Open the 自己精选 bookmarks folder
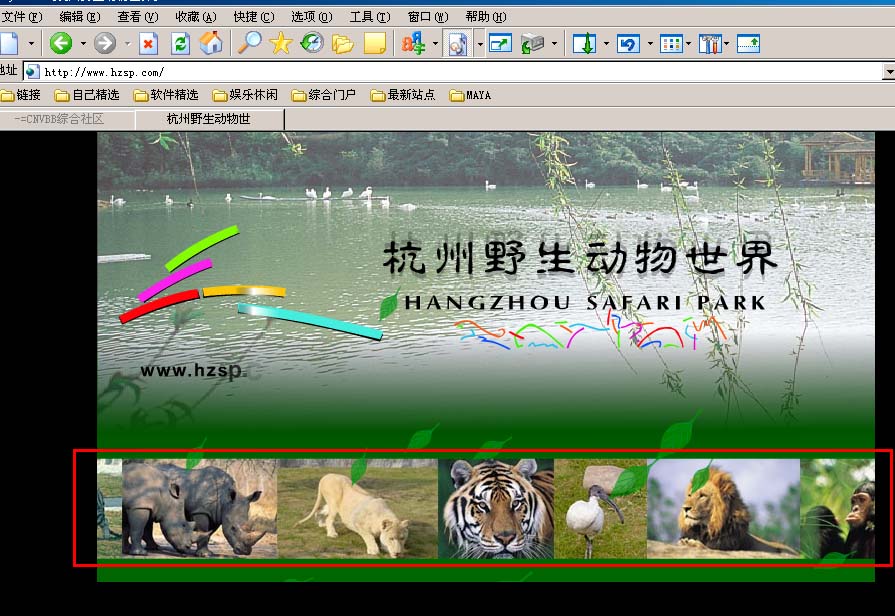This screenshot has width=895, height=616. [87, 95]
